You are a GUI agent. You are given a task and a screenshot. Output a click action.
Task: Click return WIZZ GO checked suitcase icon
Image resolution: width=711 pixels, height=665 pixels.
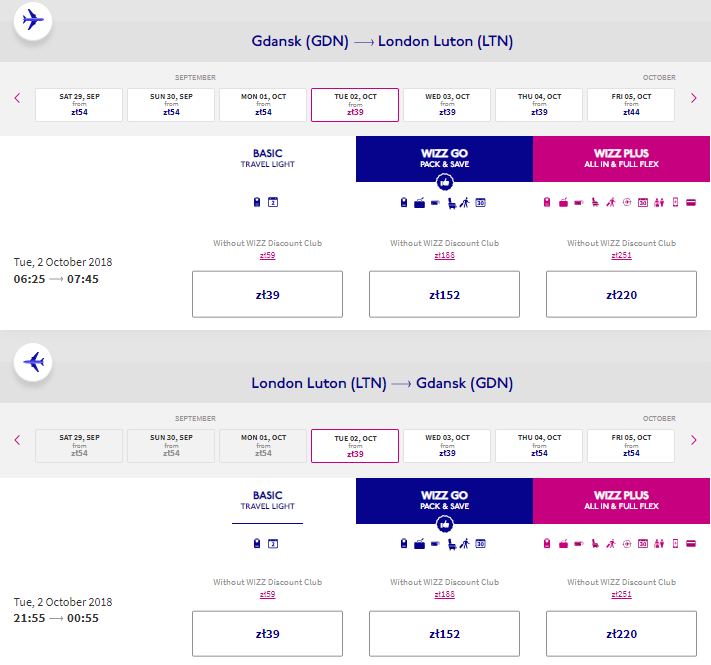[419, 544]
